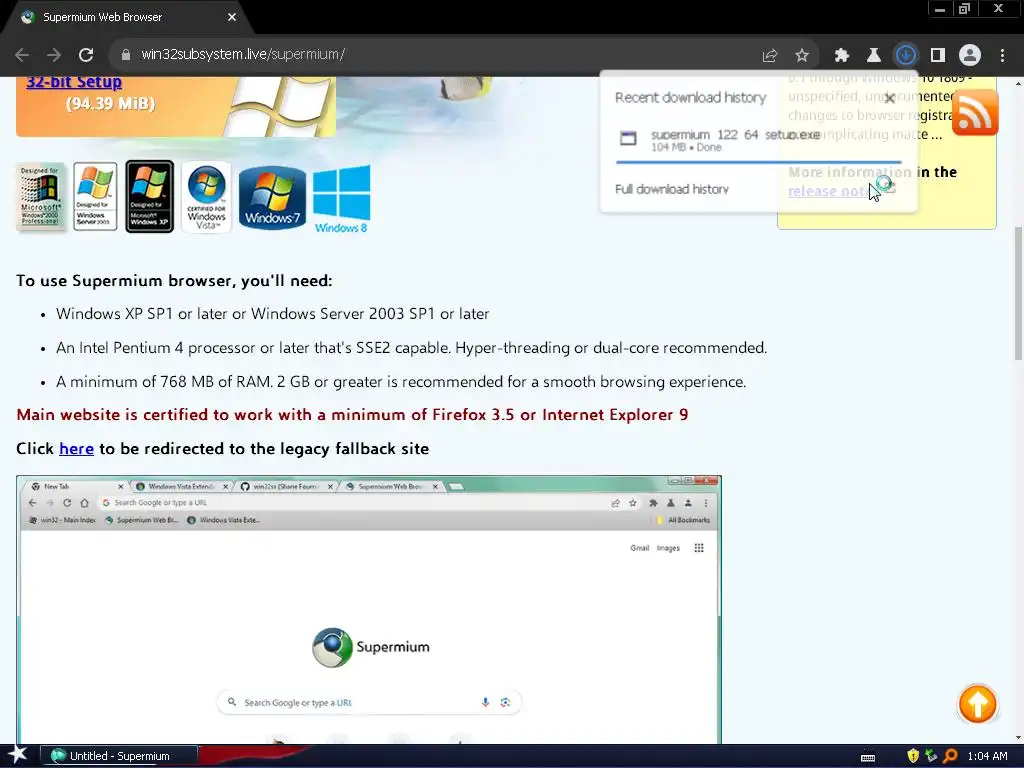Open the profile avatar menu
This screenshot has height=768, width=1024.
click(x=970, y=56)
